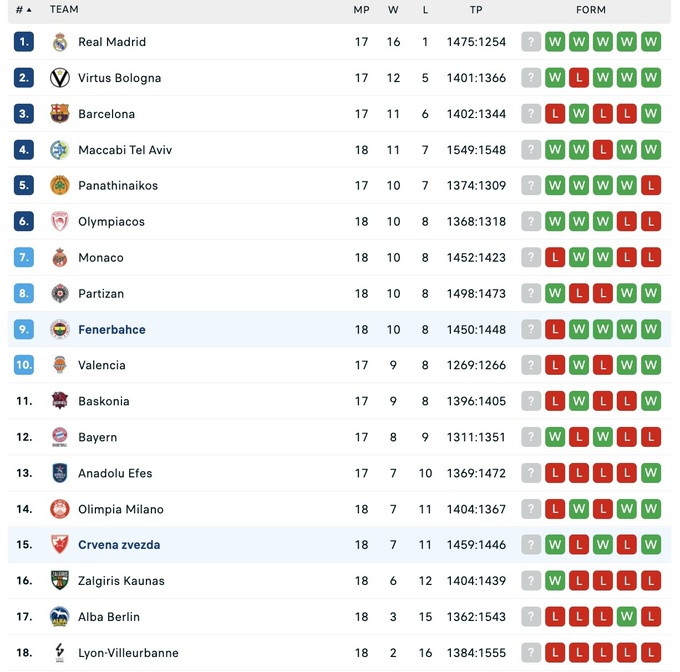This screenshot has width=680, height=672.
Task: Click Anadolu Efes' green W form badge
Action: coord(651,473)
